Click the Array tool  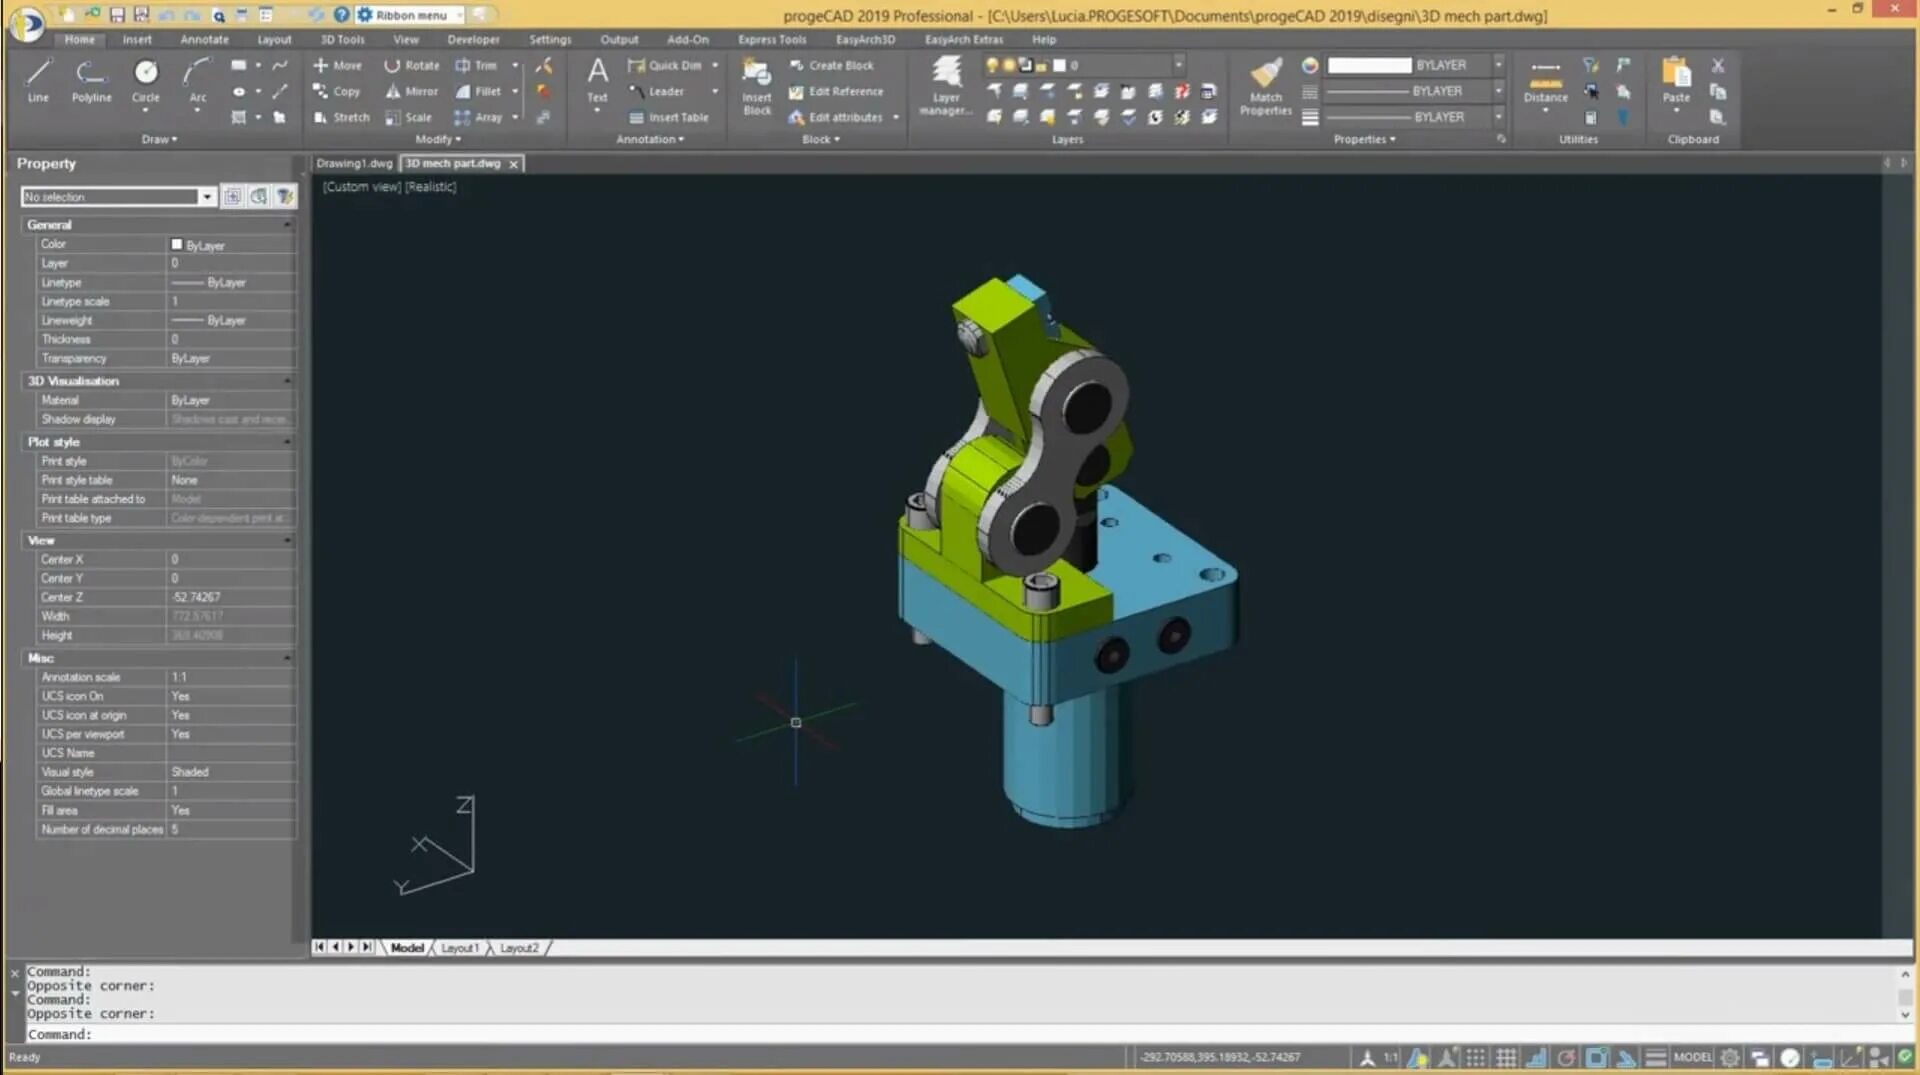click(478, 117)
